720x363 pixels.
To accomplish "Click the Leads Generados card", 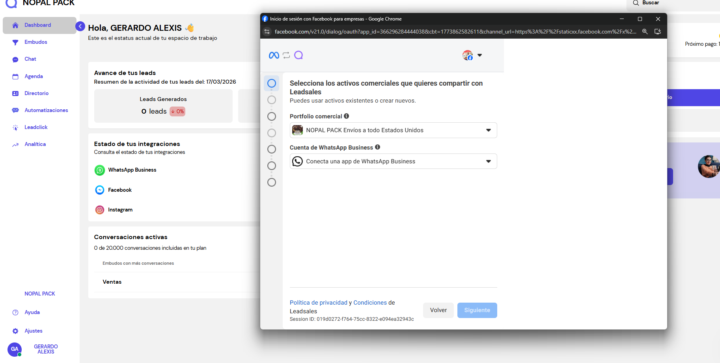I will coord(163,106).
